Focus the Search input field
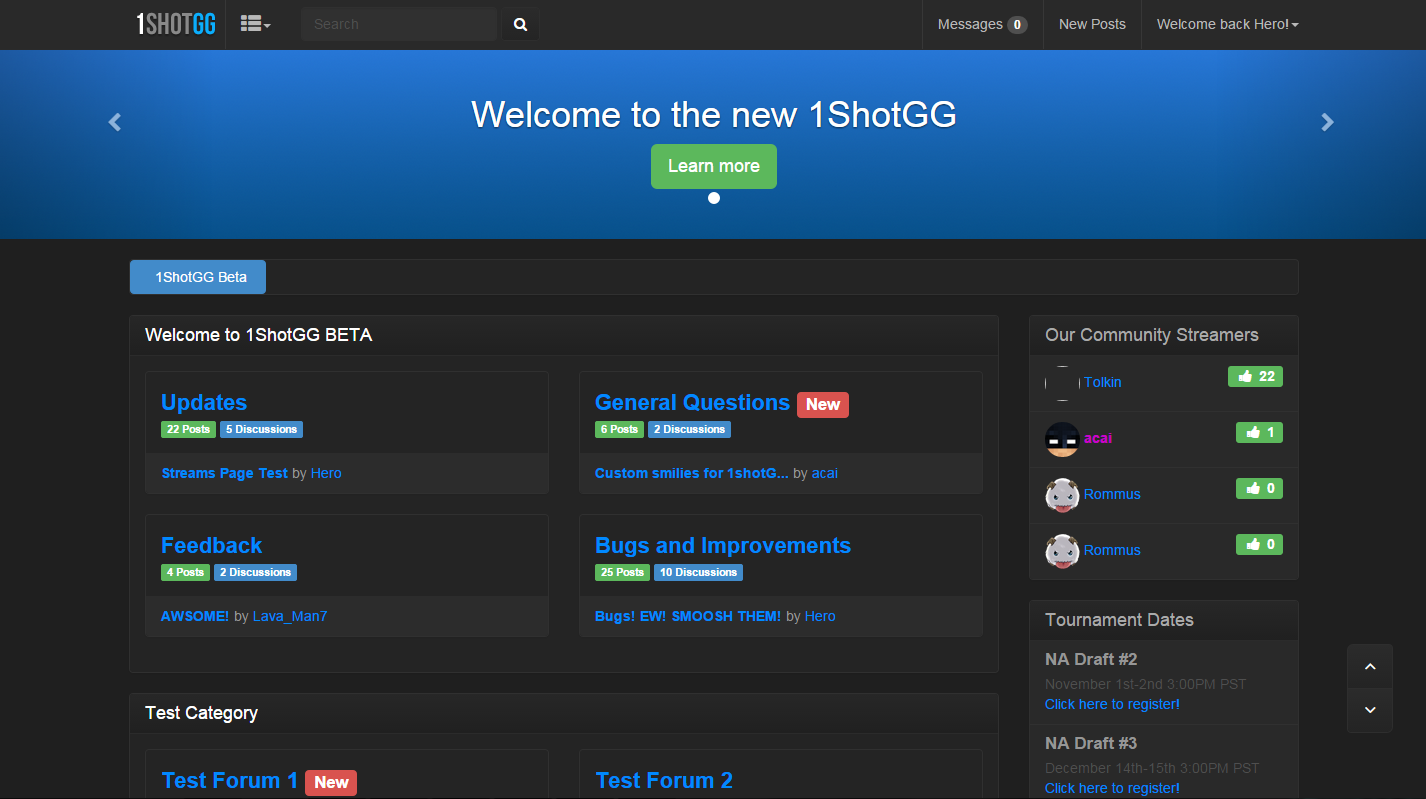Viewport: 1426px width, 799px height. tap(398, 24)
